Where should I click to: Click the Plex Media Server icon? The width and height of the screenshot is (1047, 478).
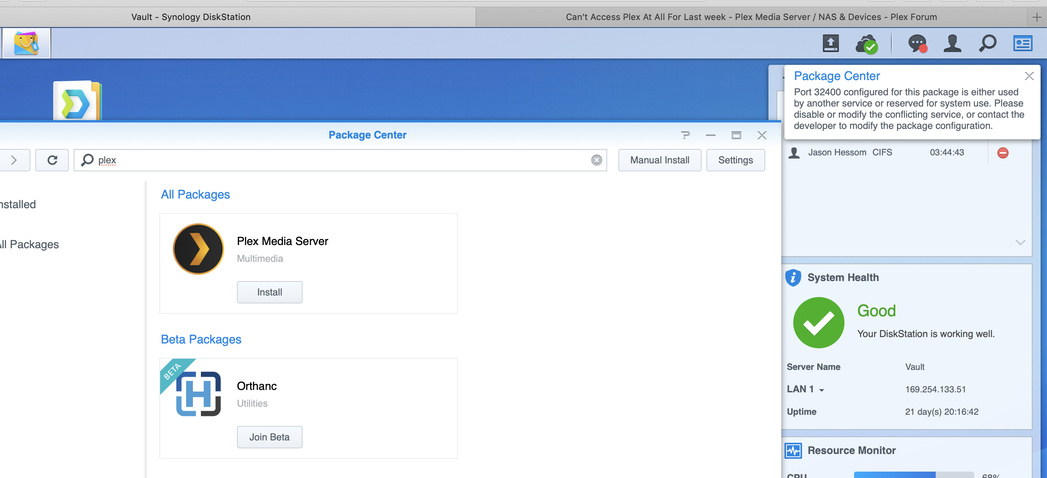click(198, 249)
